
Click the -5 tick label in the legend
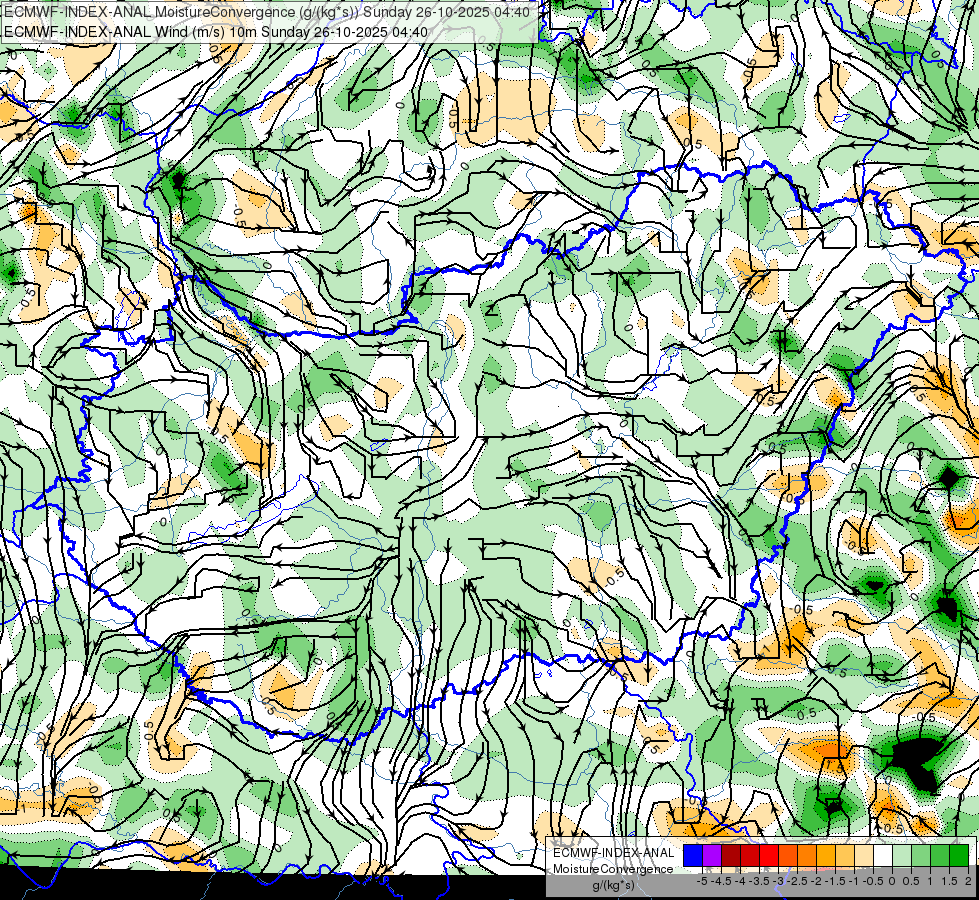[702, 881]
